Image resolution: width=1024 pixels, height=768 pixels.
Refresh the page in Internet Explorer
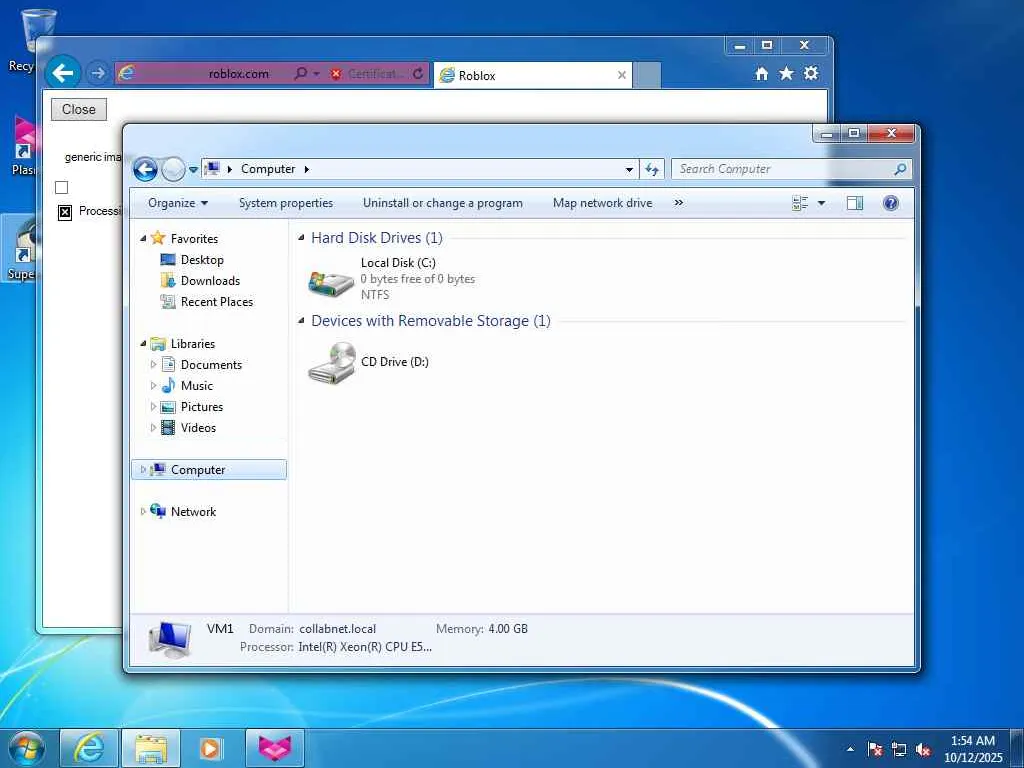[x=419, y=74]
